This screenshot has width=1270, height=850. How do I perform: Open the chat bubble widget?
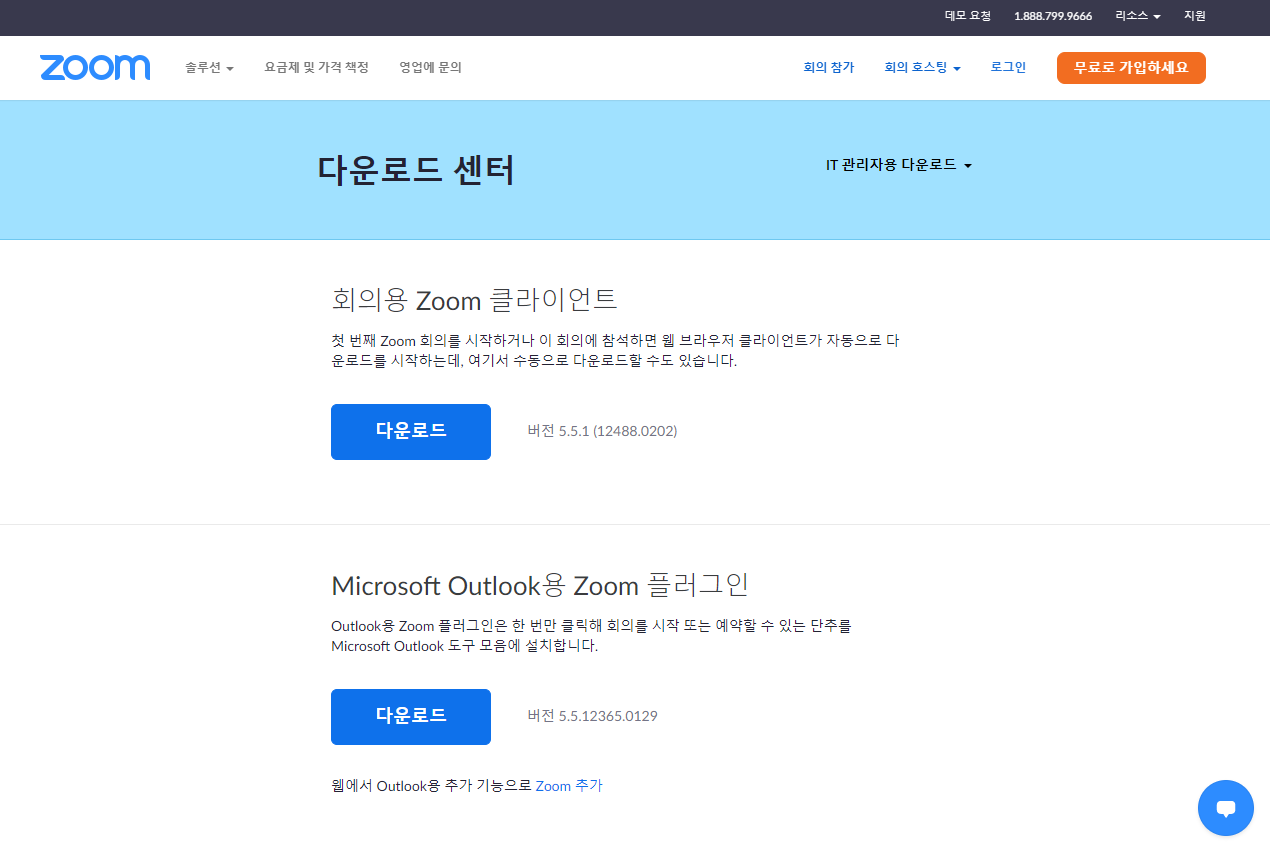[1226, 808]
